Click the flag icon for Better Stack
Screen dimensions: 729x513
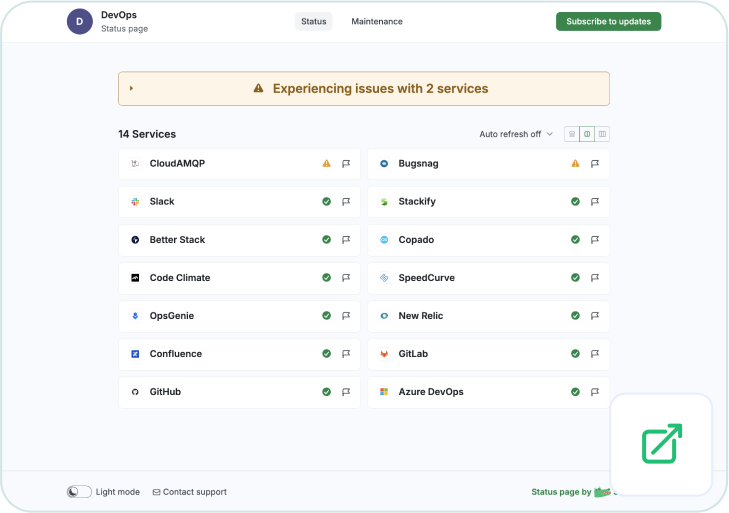tap(346, 240)
